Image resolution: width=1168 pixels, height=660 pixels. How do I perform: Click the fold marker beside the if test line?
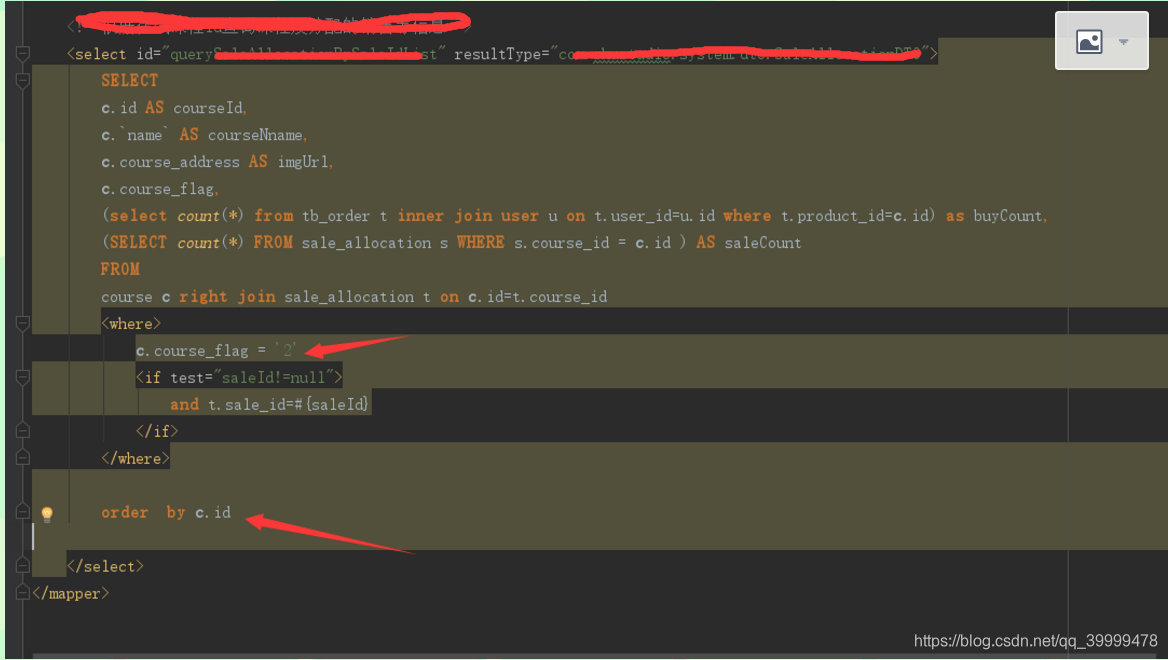(21, 377)
